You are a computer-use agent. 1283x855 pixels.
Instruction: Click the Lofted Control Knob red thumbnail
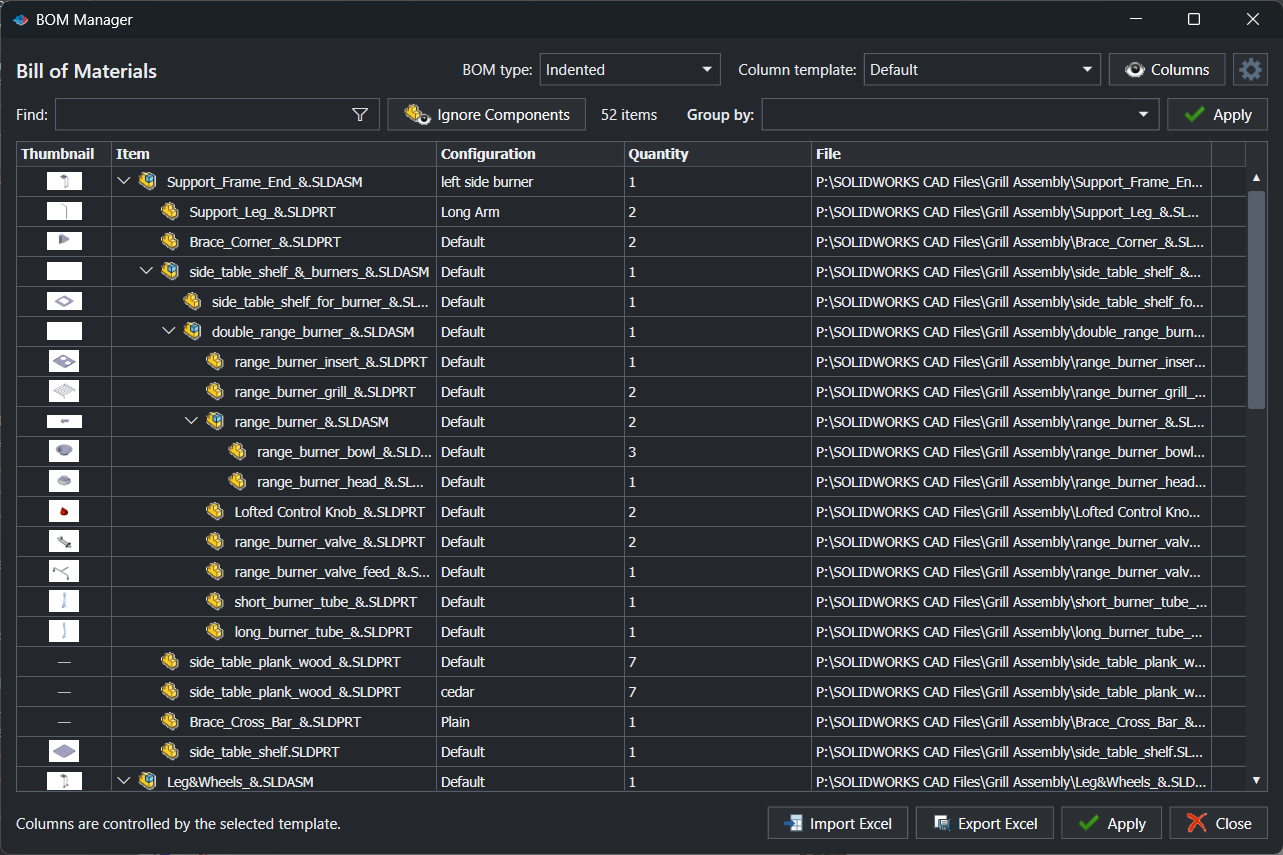click(x=64, y=512)
